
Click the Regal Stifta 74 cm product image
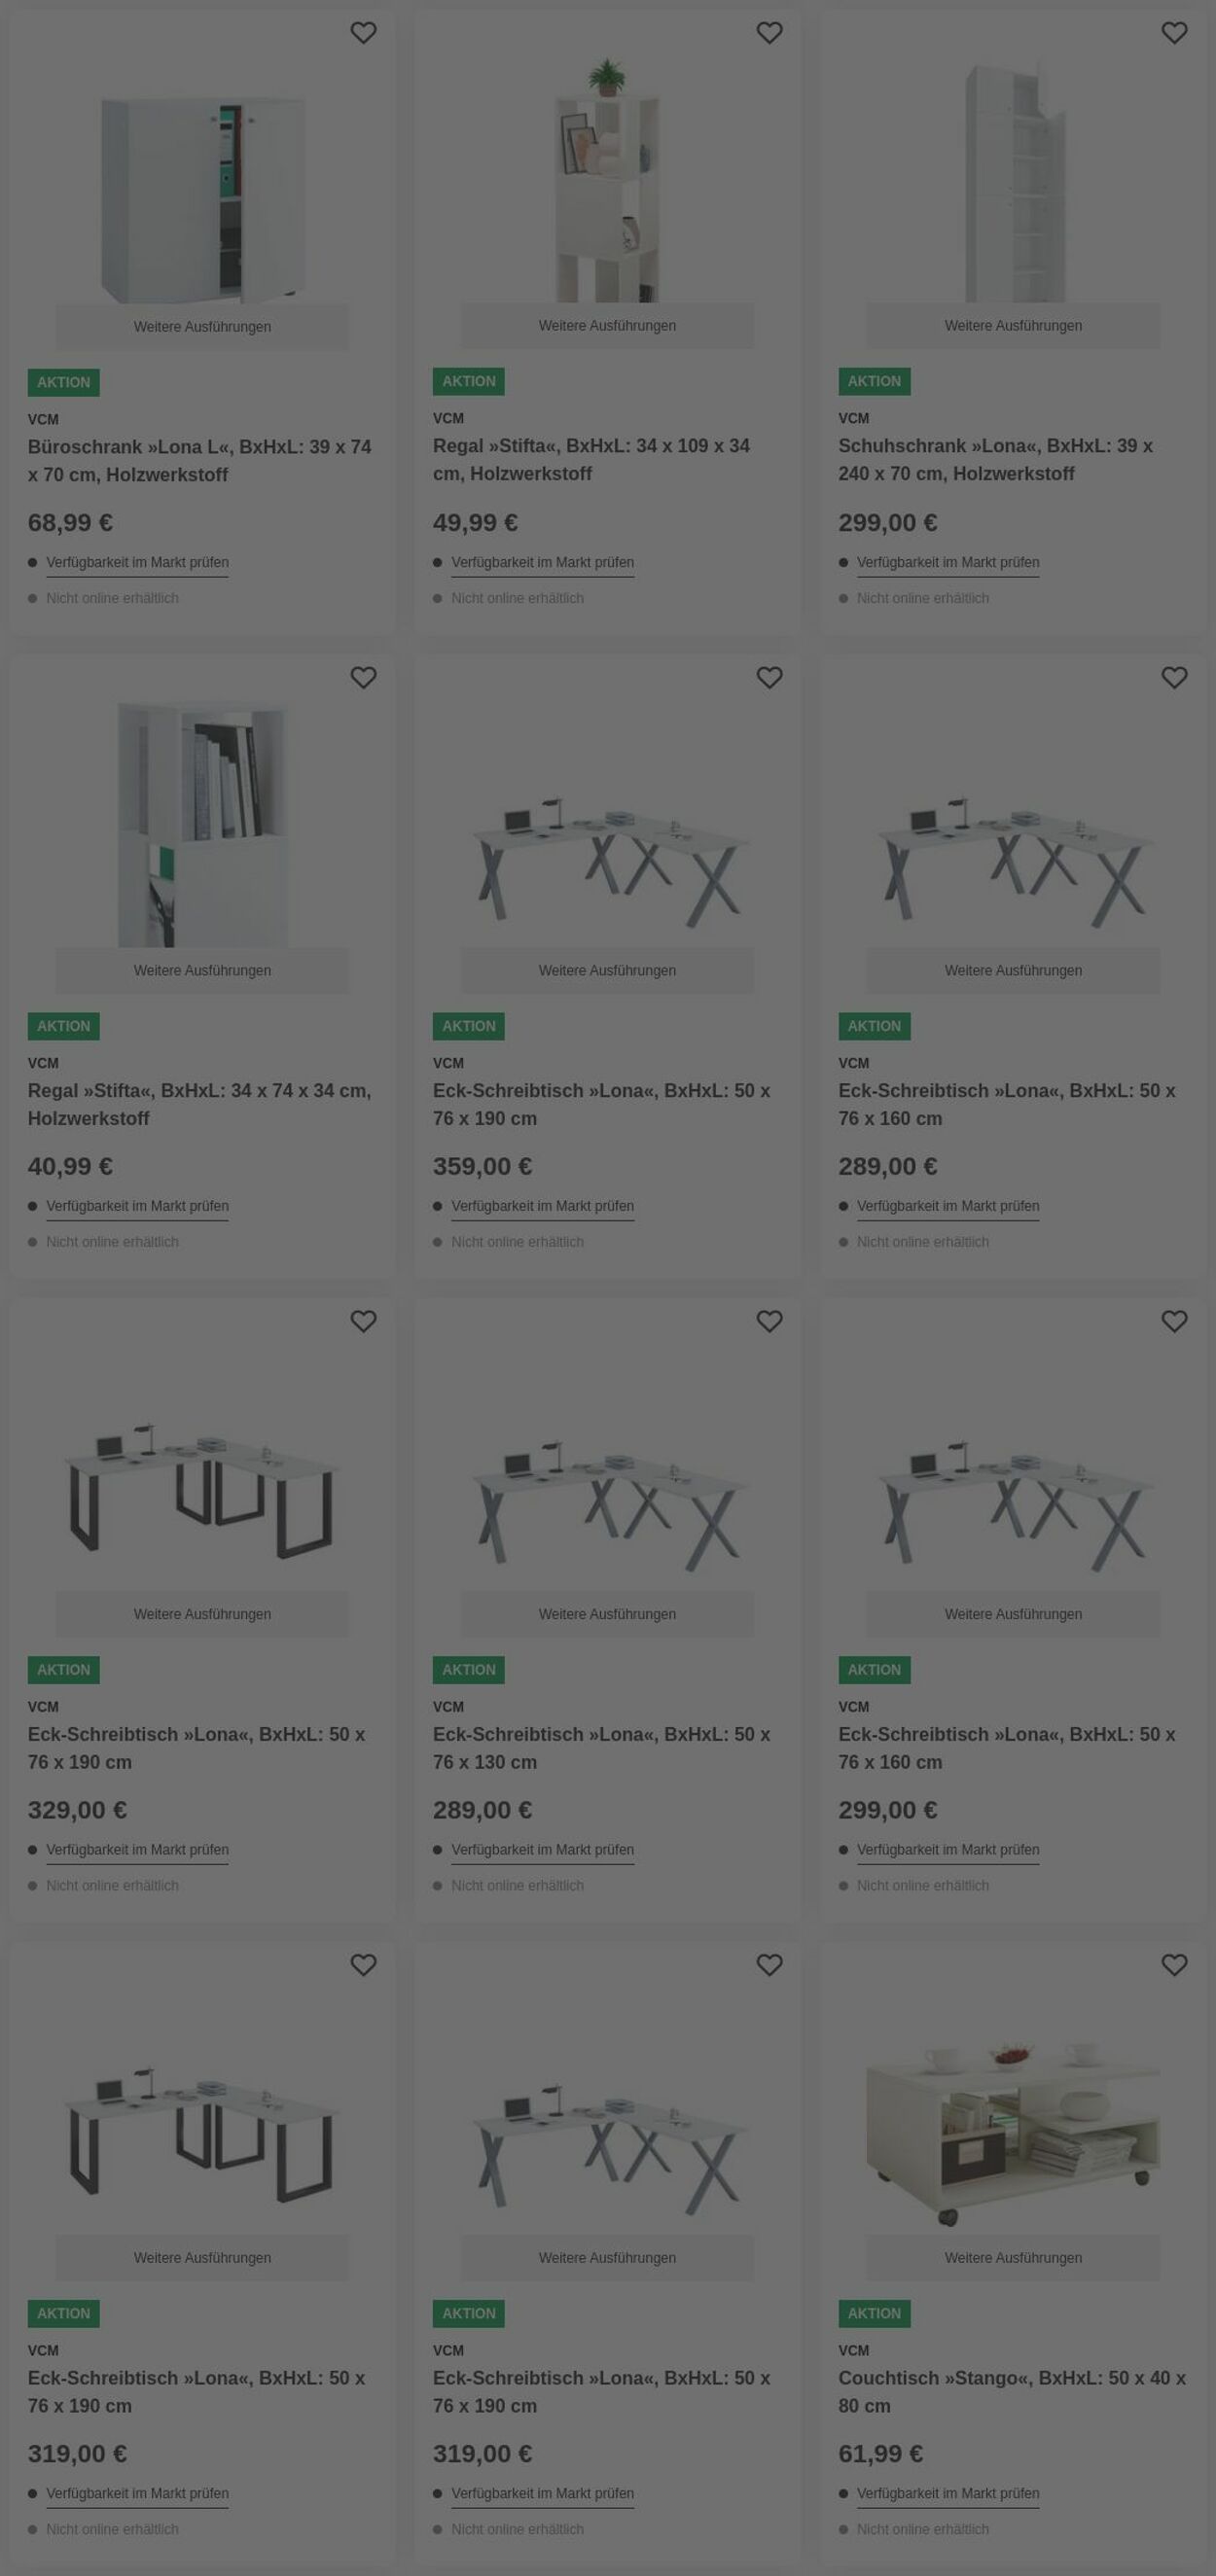coord(202,825)
